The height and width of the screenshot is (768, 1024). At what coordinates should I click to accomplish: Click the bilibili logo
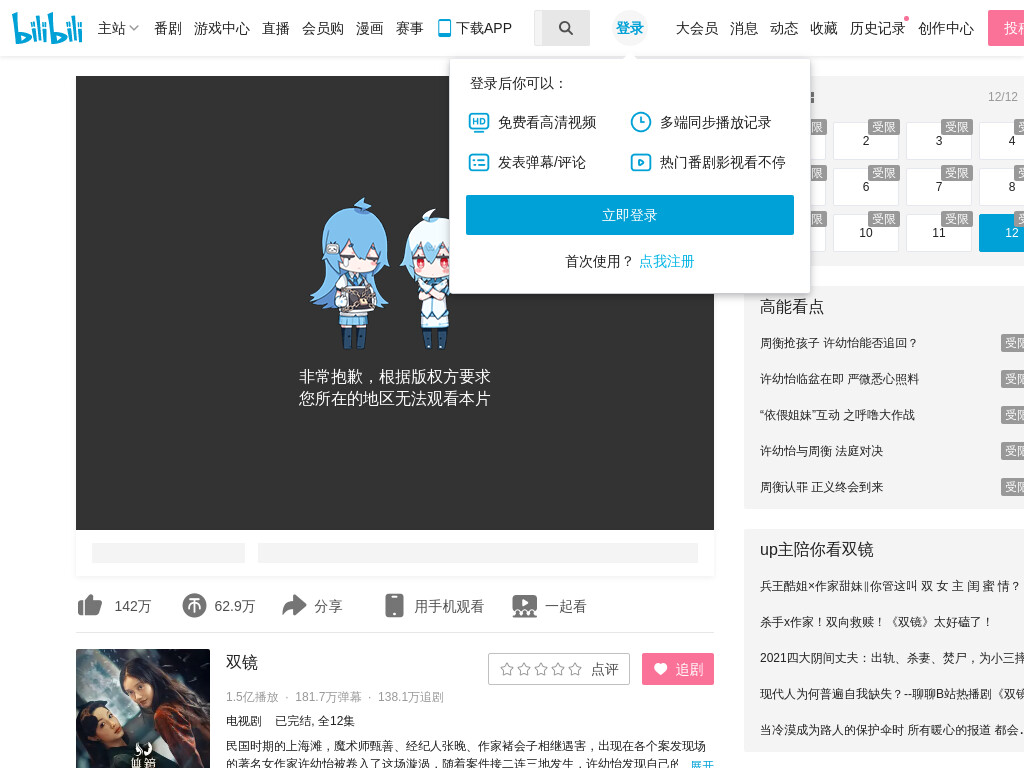pos(47,28)
